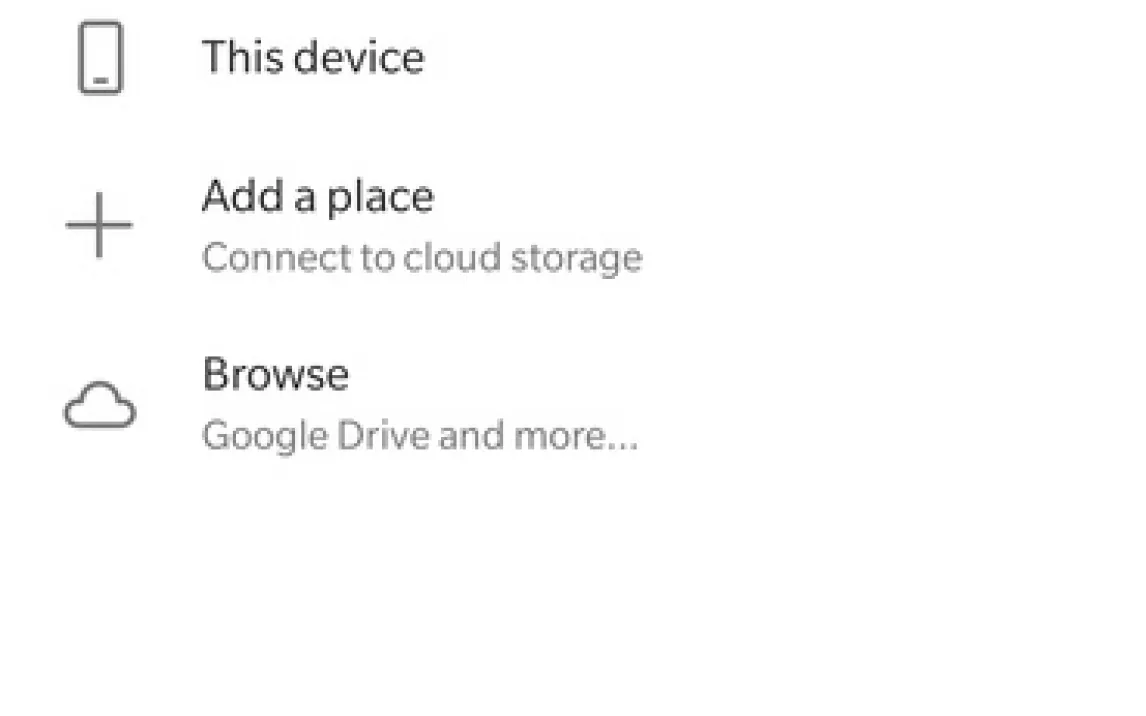The image size is (1146, 716).
Task: Click the phone icon for This device
Action: point(100,59)
